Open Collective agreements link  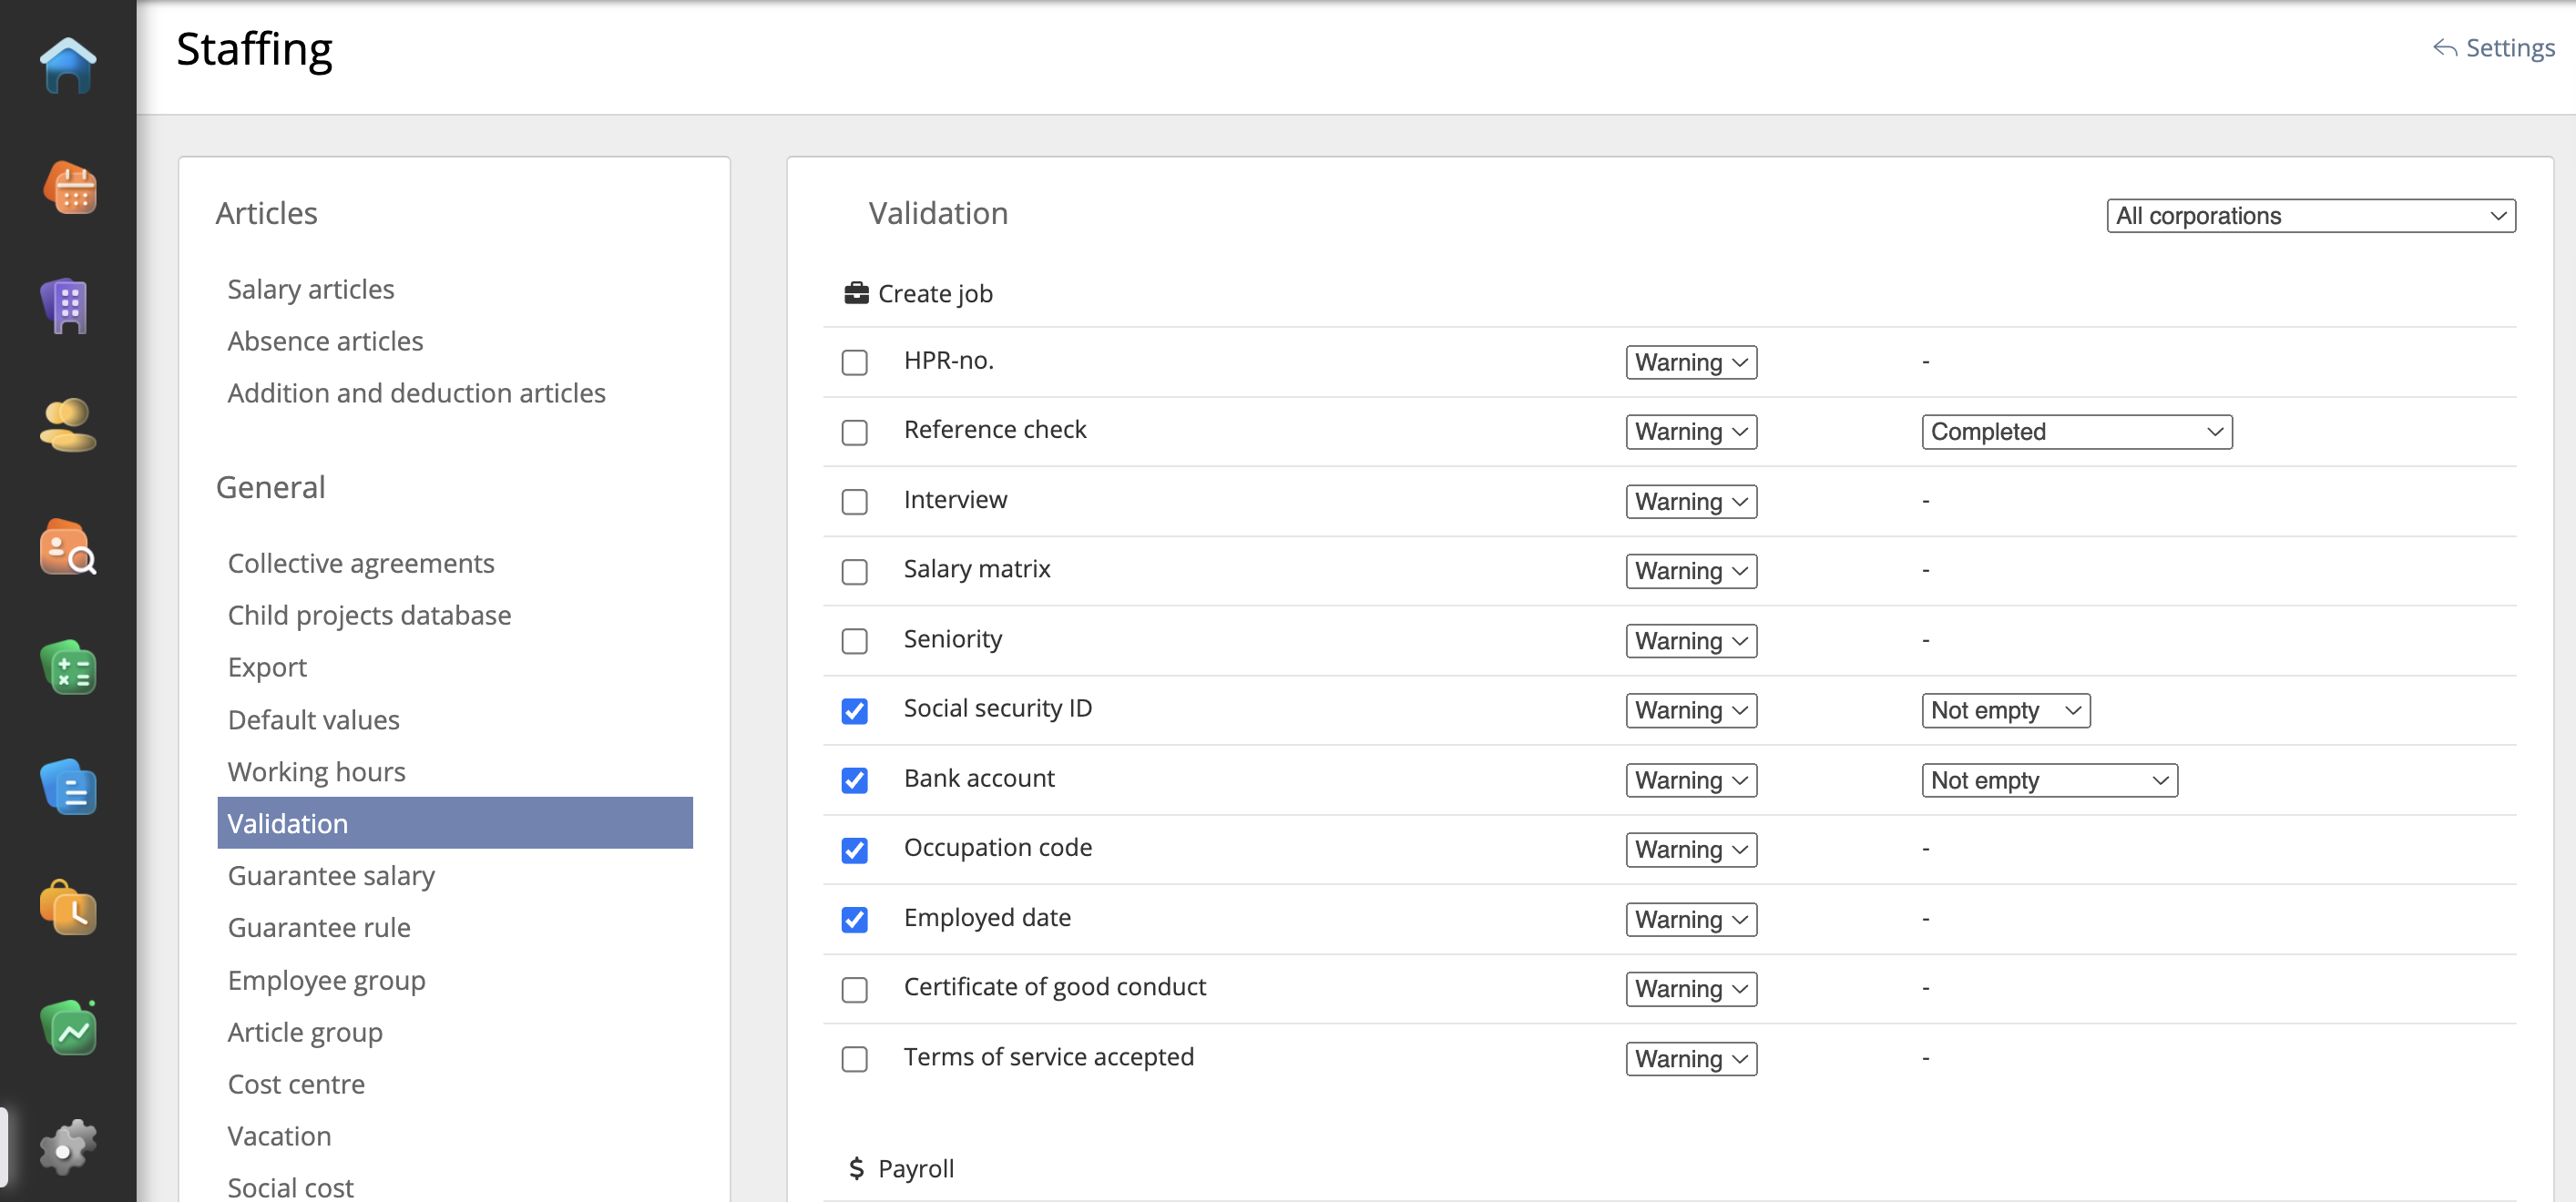click(x=361, y=563)
